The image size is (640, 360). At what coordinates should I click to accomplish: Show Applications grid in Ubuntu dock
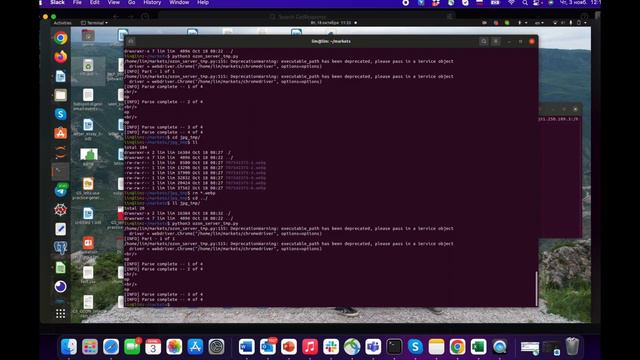point(60,313)
